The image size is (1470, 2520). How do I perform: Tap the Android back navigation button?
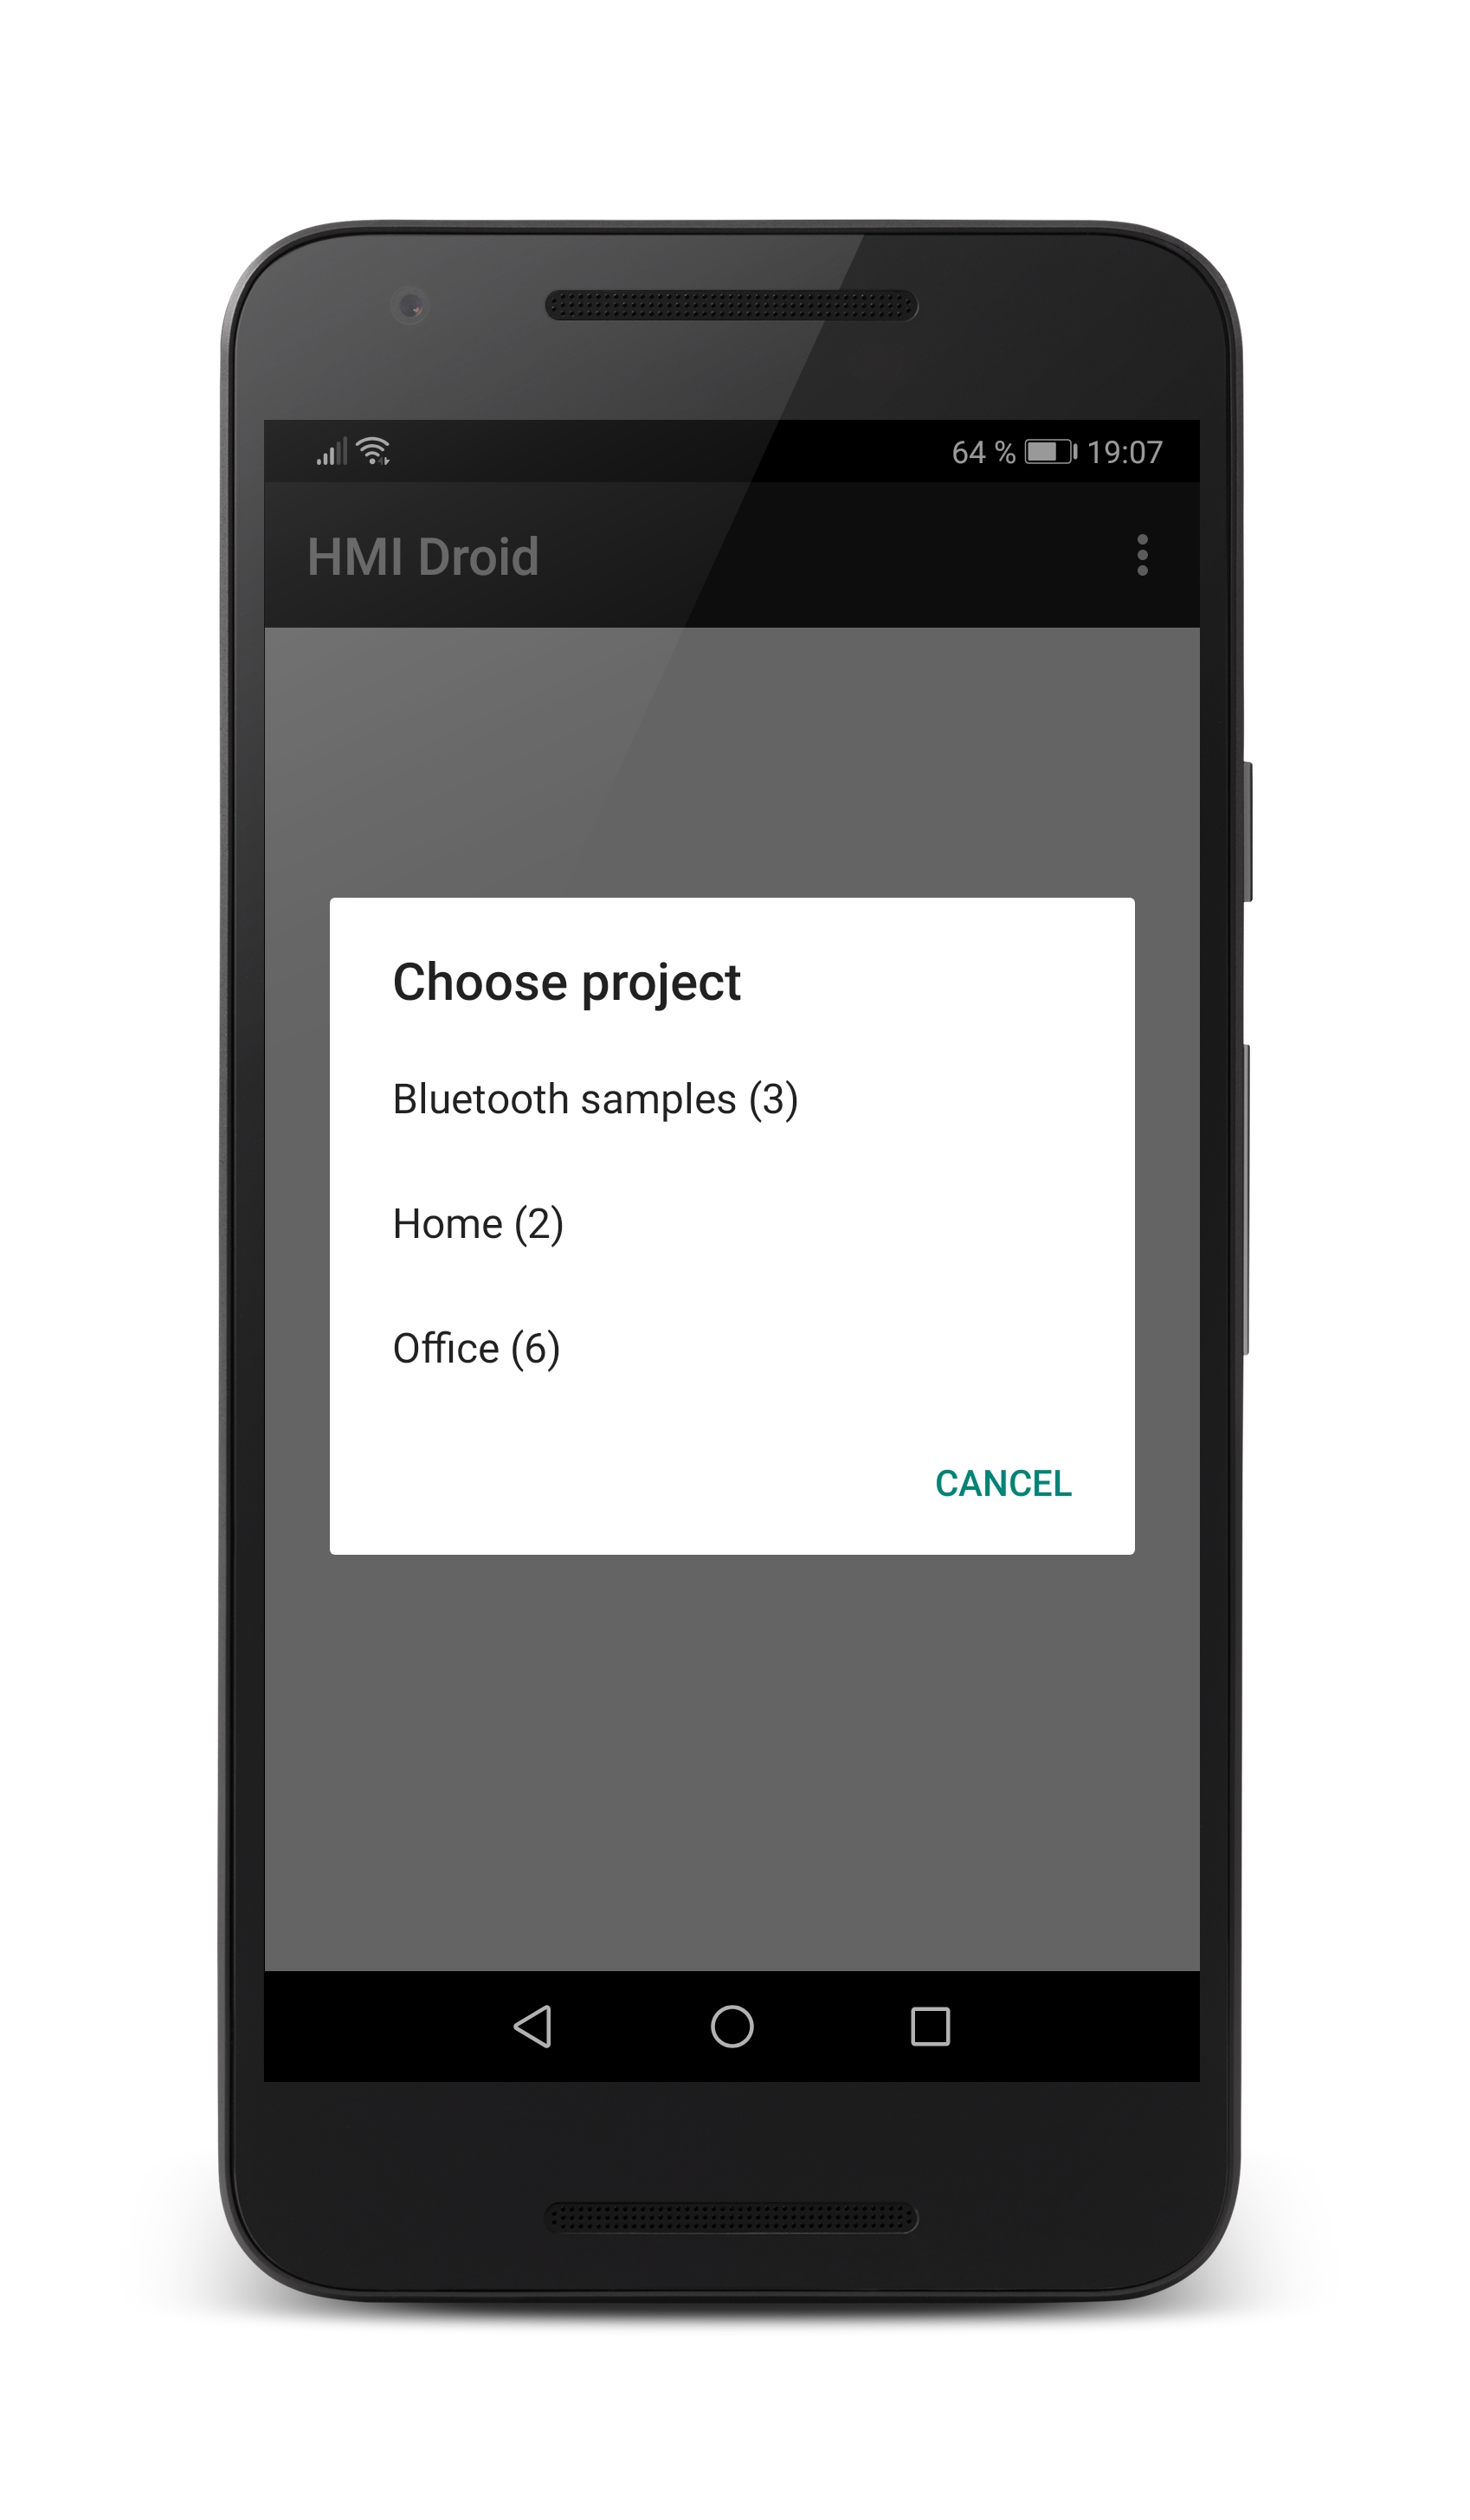[533, 2027]
